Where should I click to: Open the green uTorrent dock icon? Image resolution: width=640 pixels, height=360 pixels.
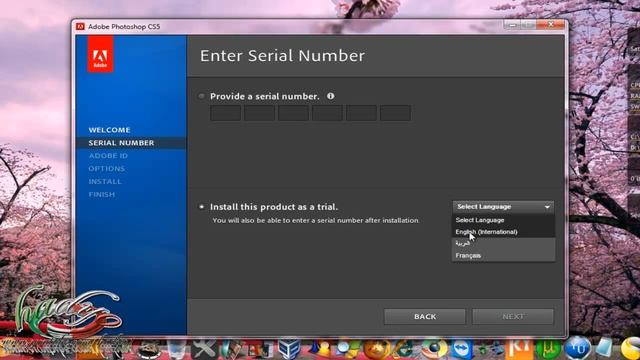coord(548,349)
